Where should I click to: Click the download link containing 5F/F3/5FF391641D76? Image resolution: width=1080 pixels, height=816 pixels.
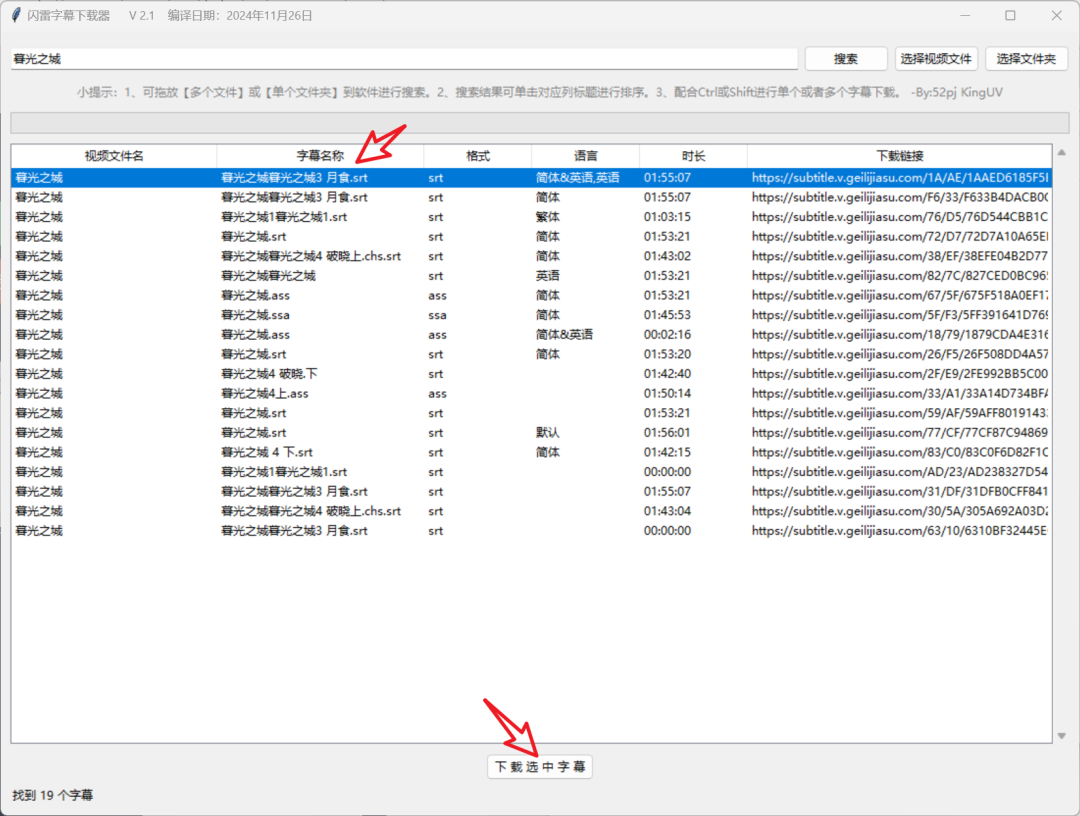(x=900, y=315)
